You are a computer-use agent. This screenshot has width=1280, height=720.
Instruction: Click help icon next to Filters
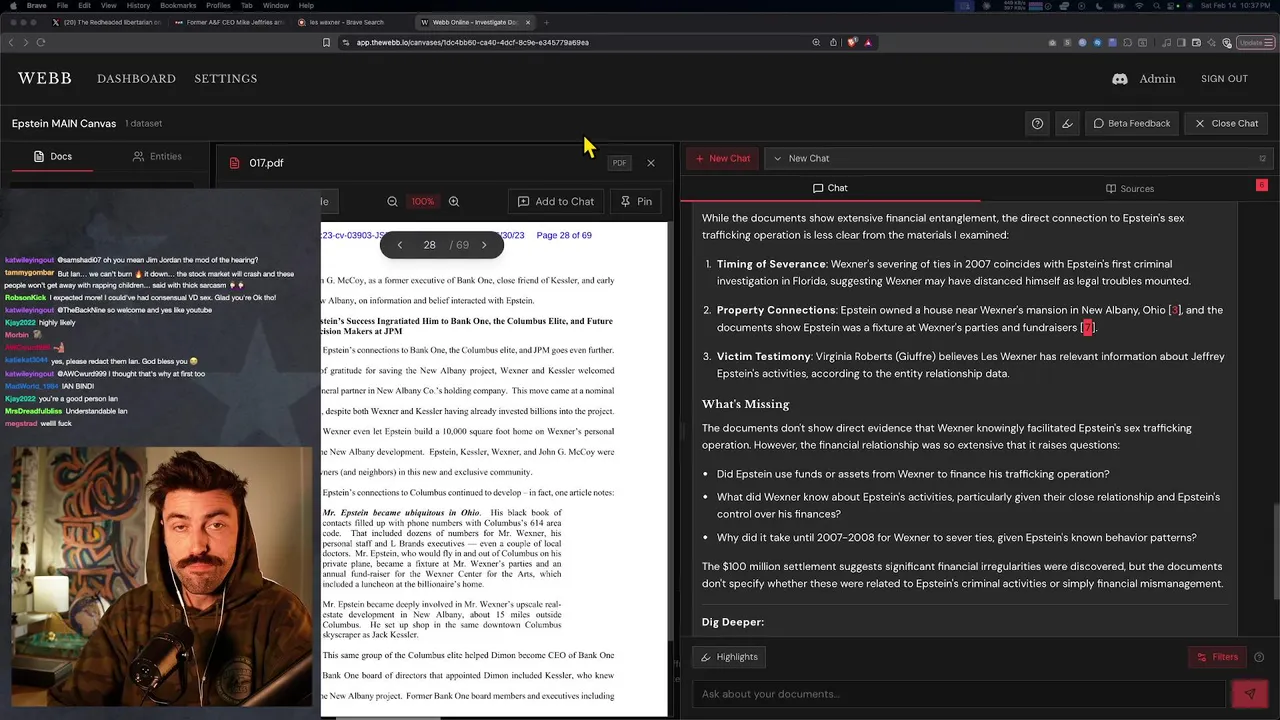point(1259,657)
